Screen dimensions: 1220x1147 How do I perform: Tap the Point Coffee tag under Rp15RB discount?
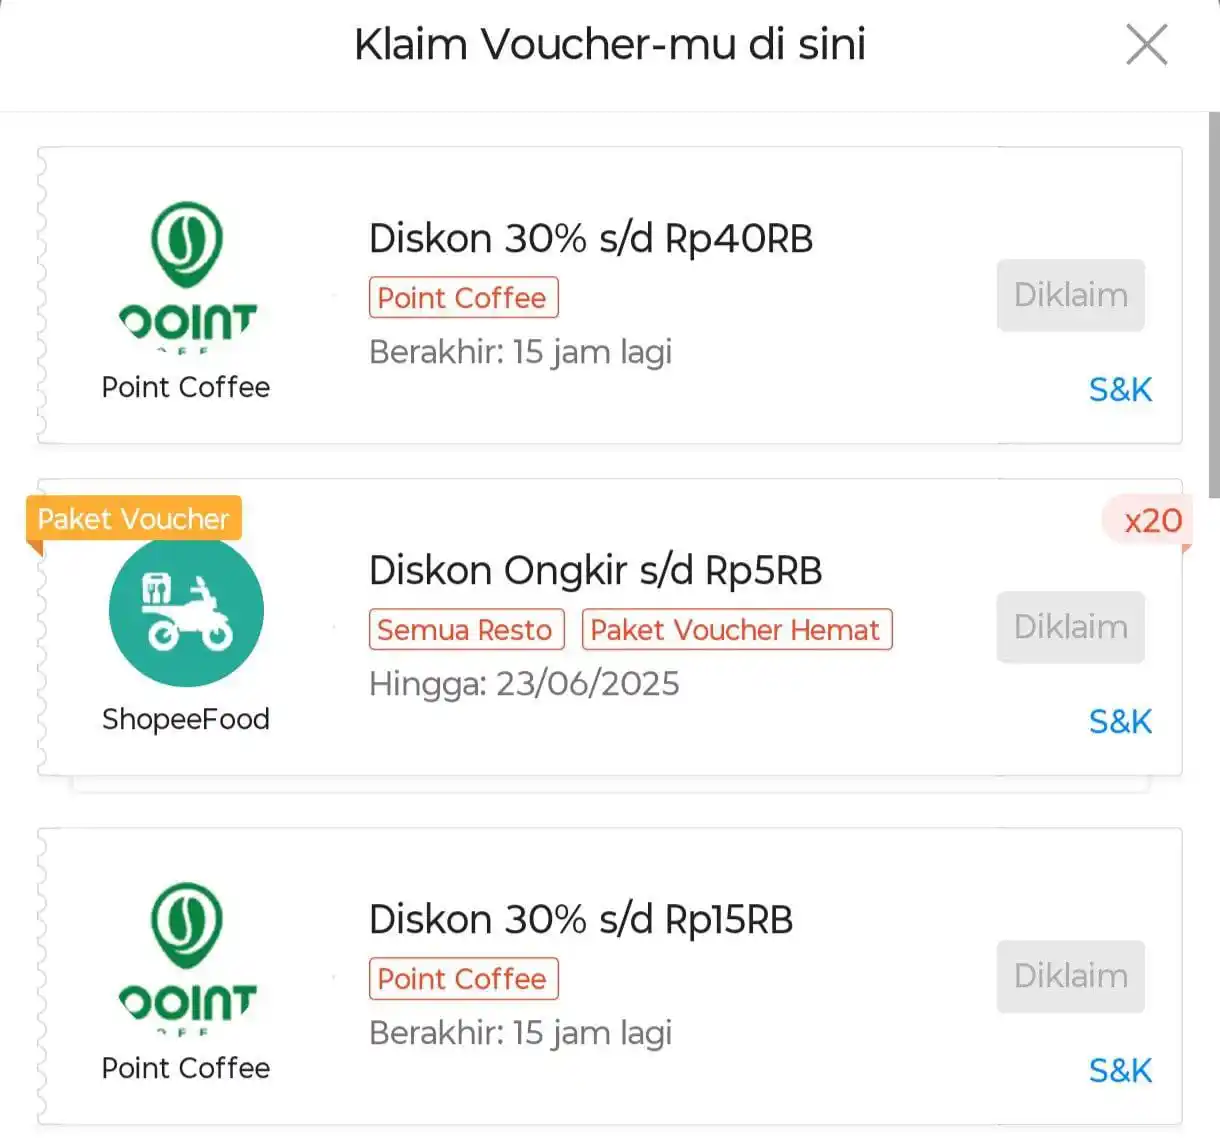click(463, 979)
